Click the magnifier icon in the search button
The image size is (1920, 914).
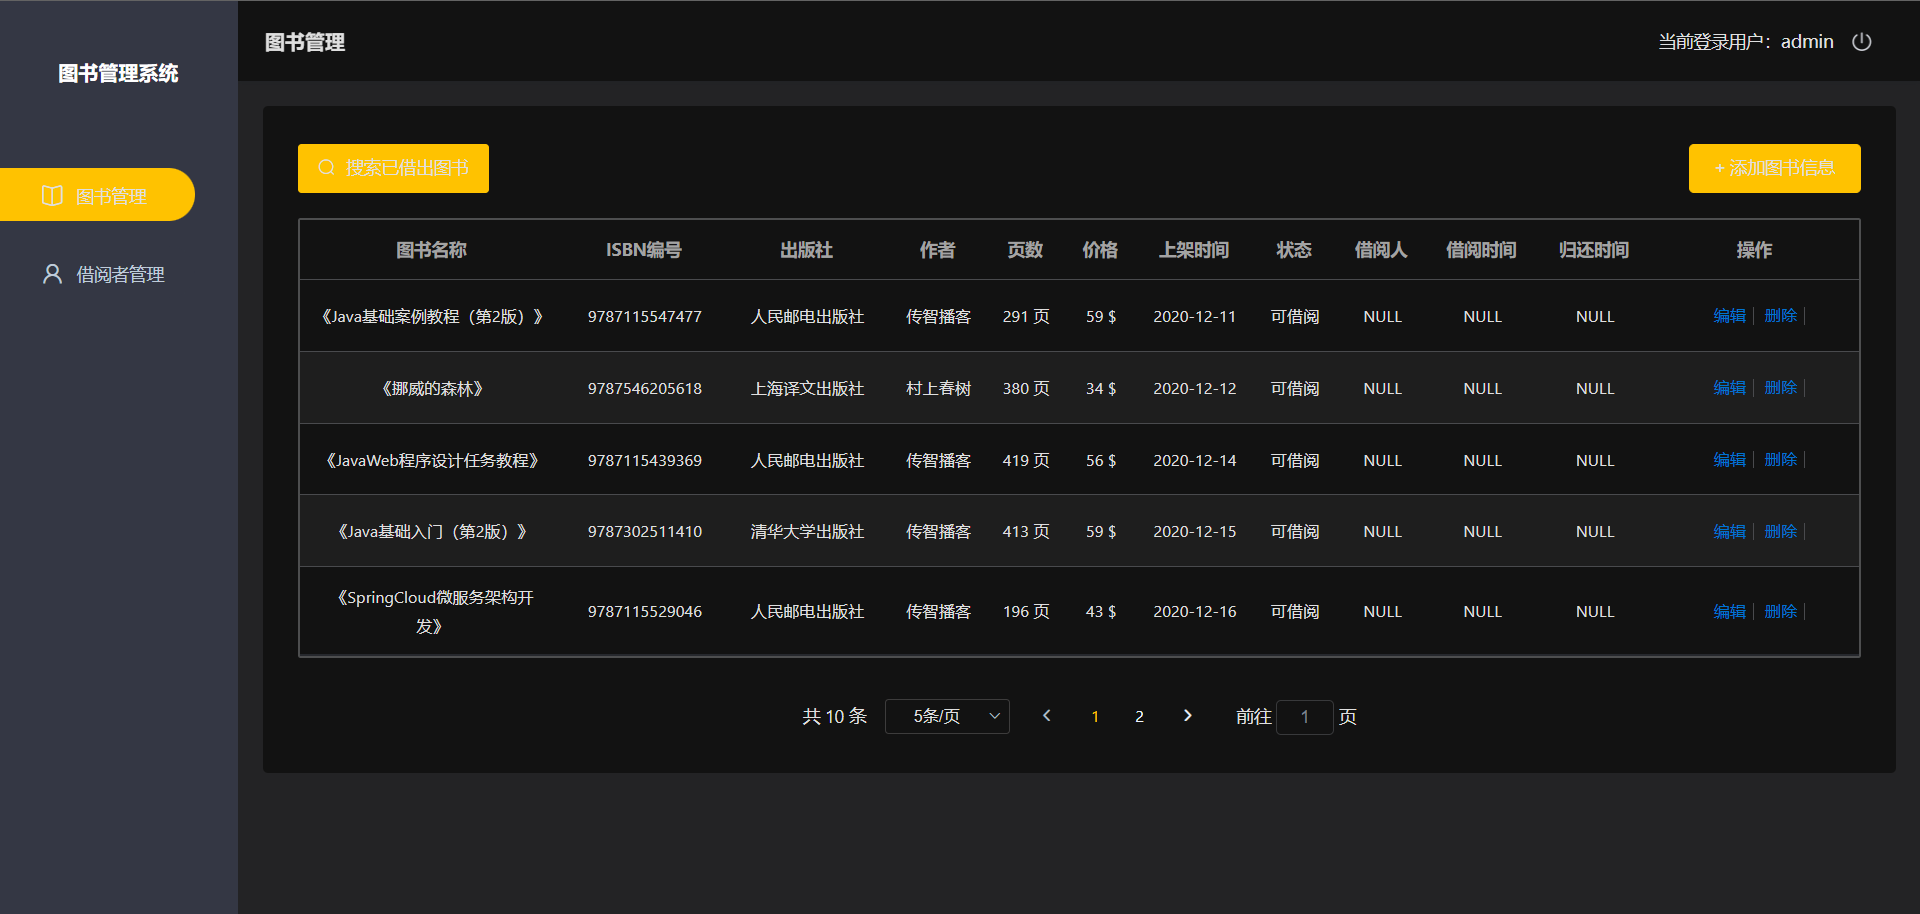[x=325, y=168]
